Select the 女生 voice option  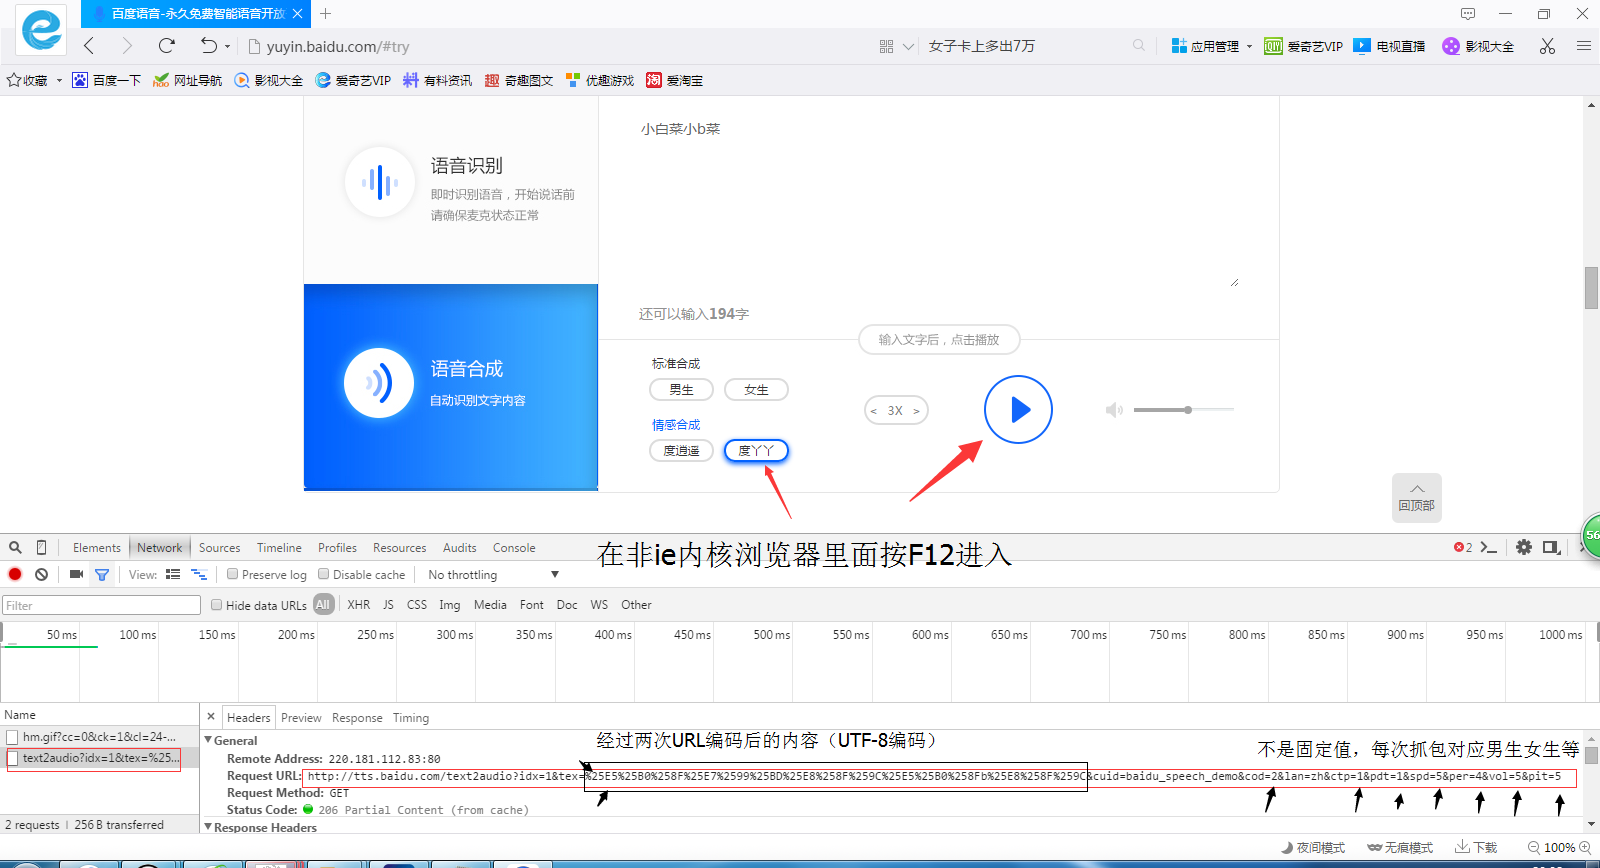click(756, 390)
